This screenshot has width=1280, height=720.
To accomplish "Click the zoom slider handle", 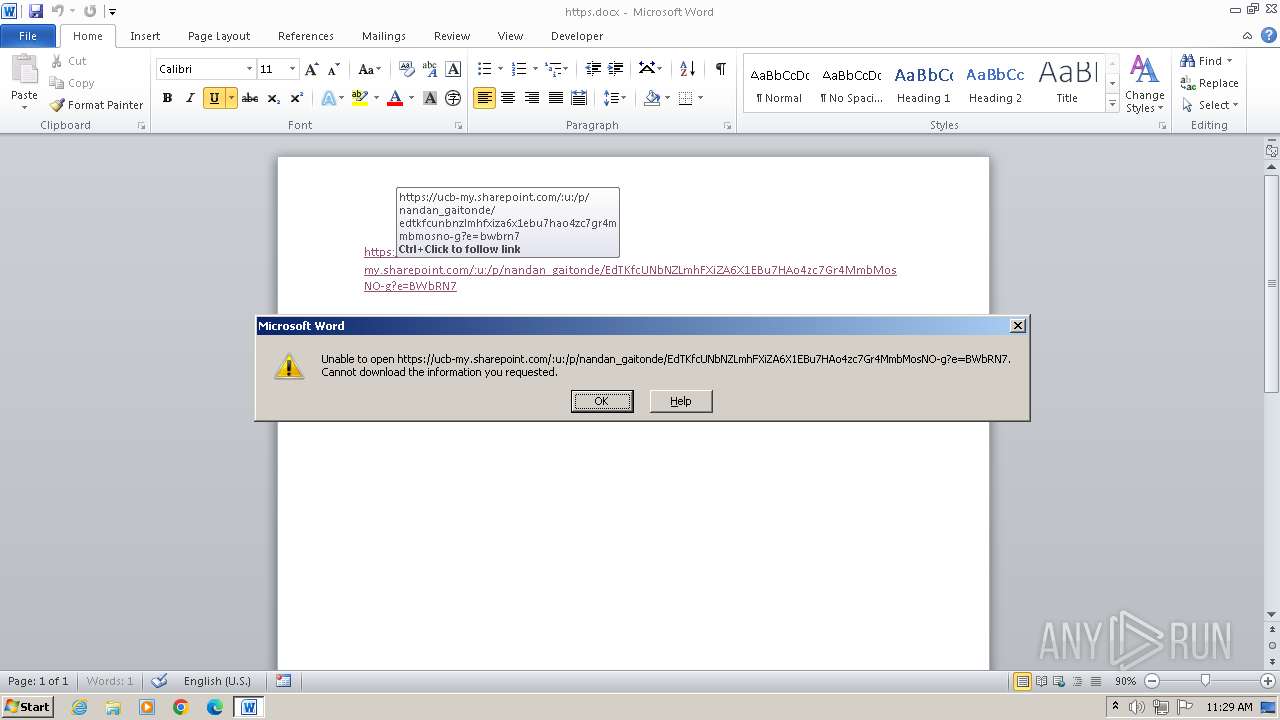I will click(1205, 681).
